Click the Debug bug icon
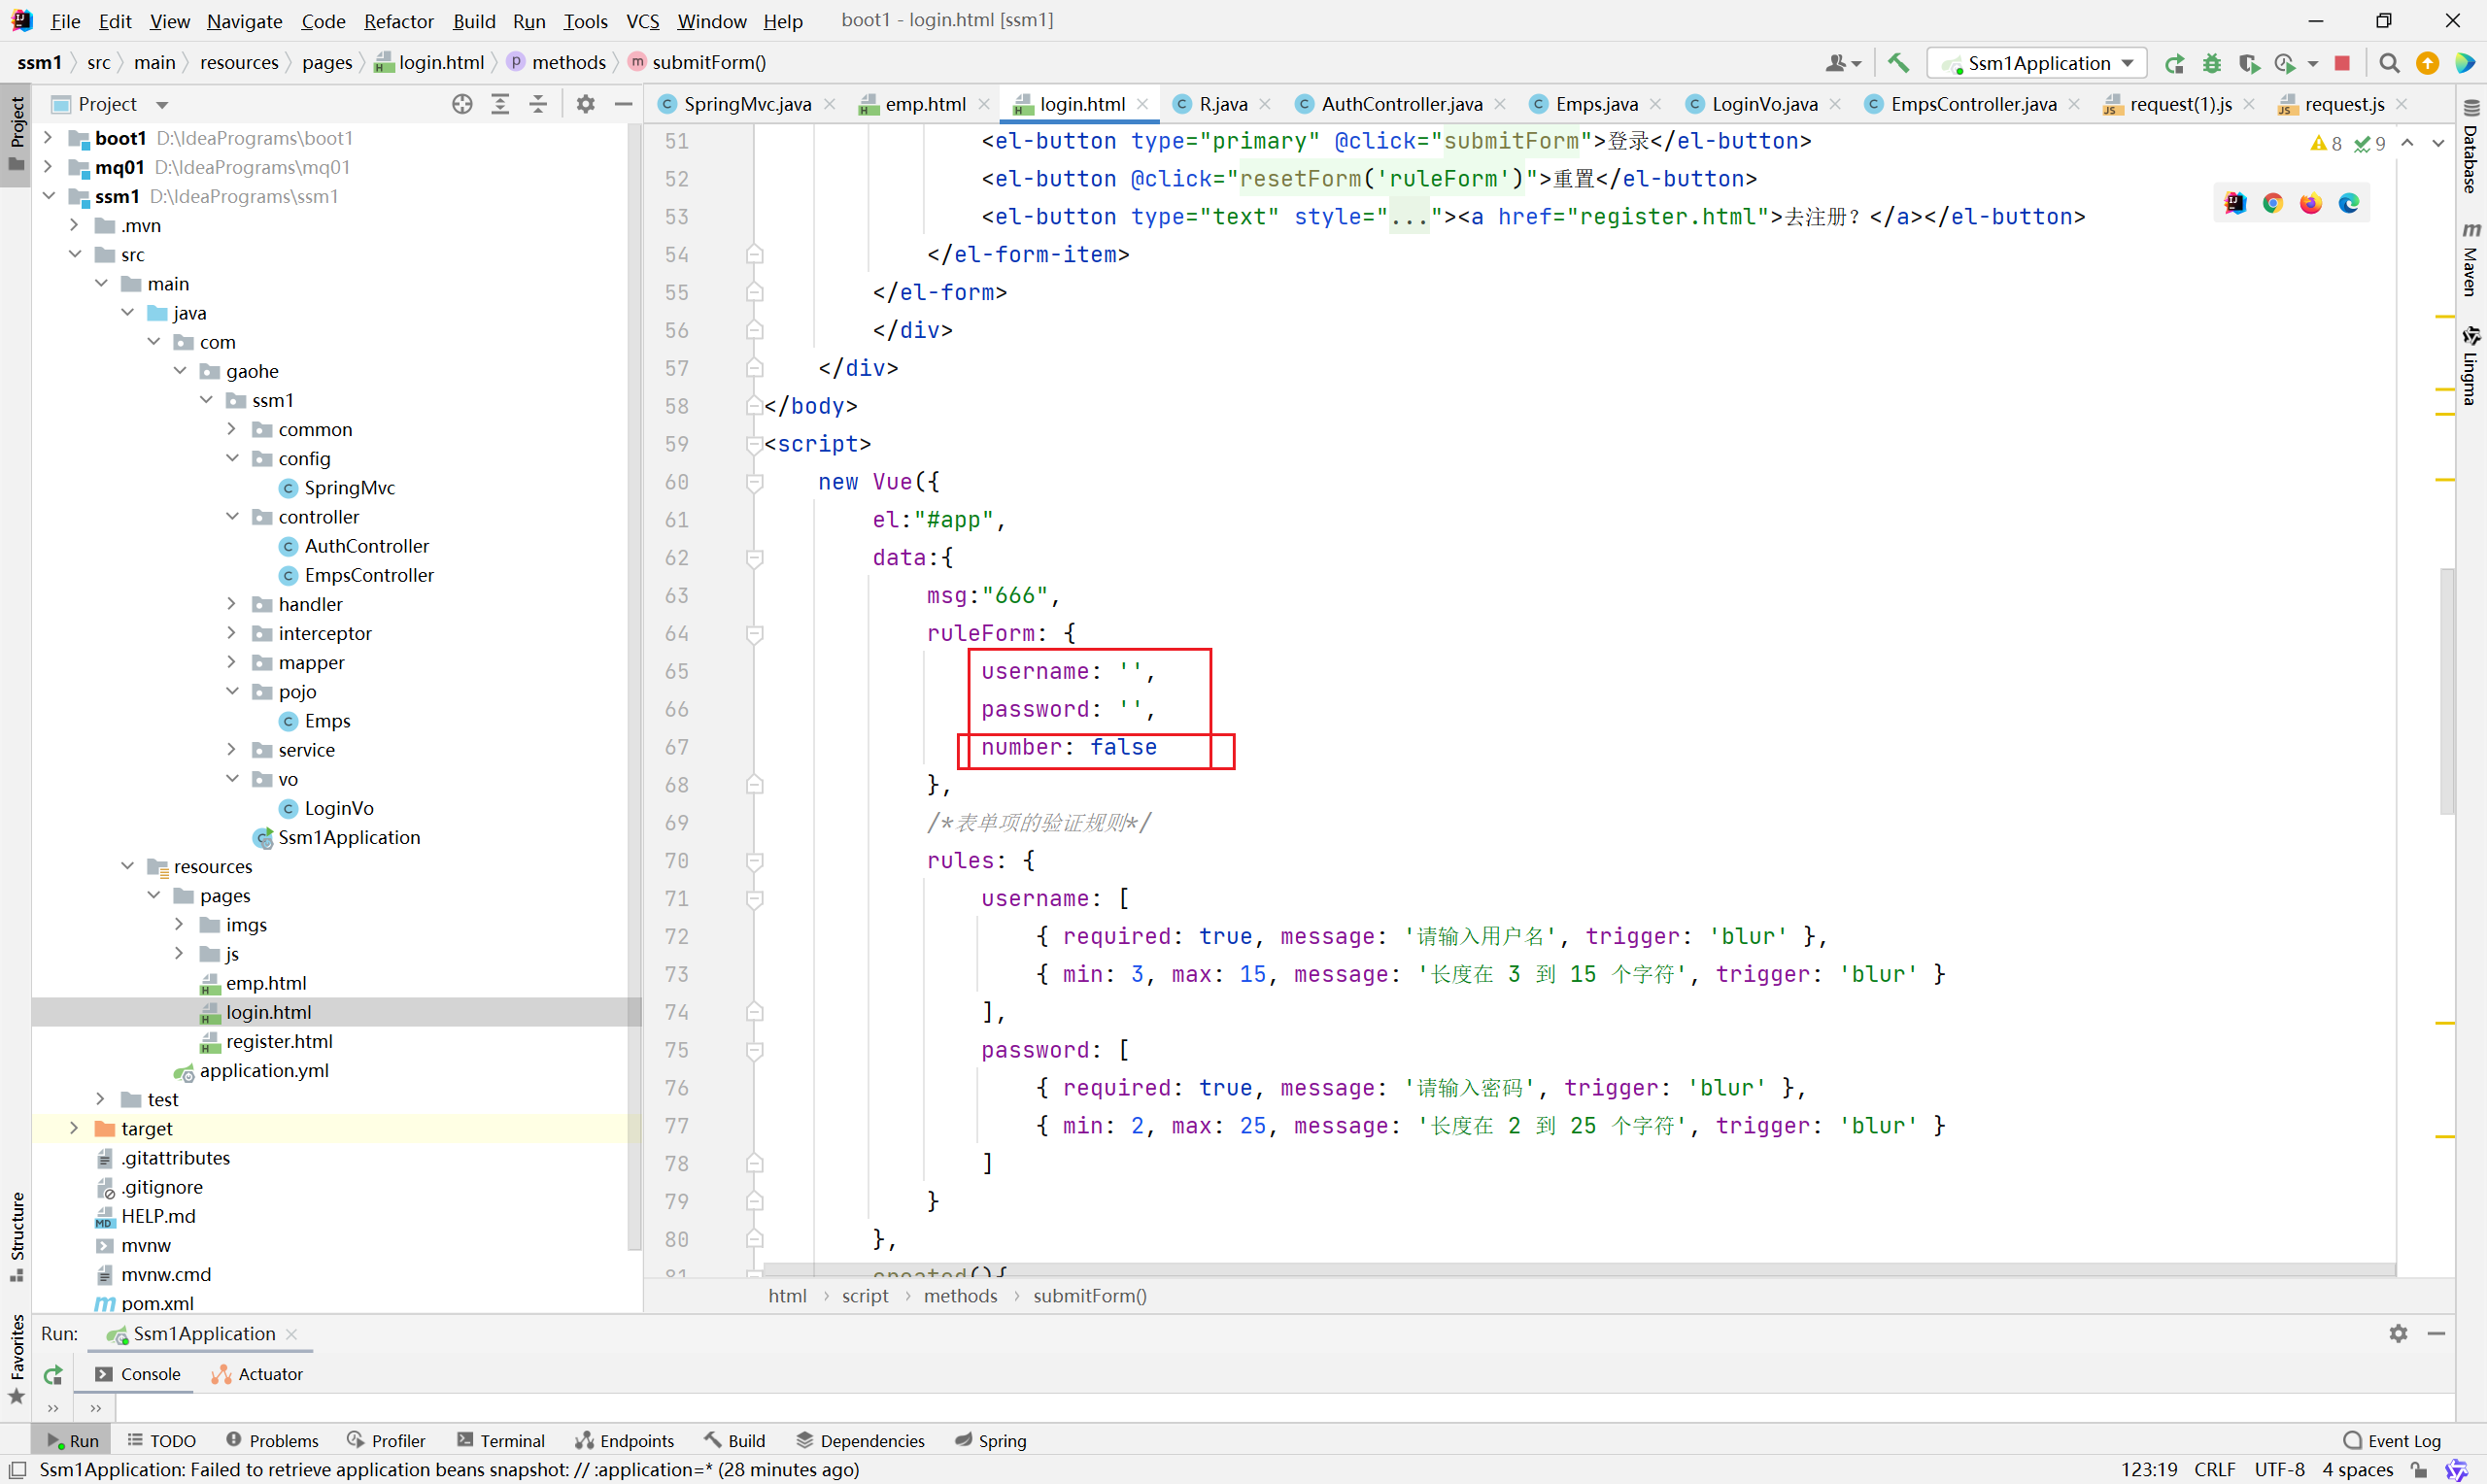 [2211, 63]
